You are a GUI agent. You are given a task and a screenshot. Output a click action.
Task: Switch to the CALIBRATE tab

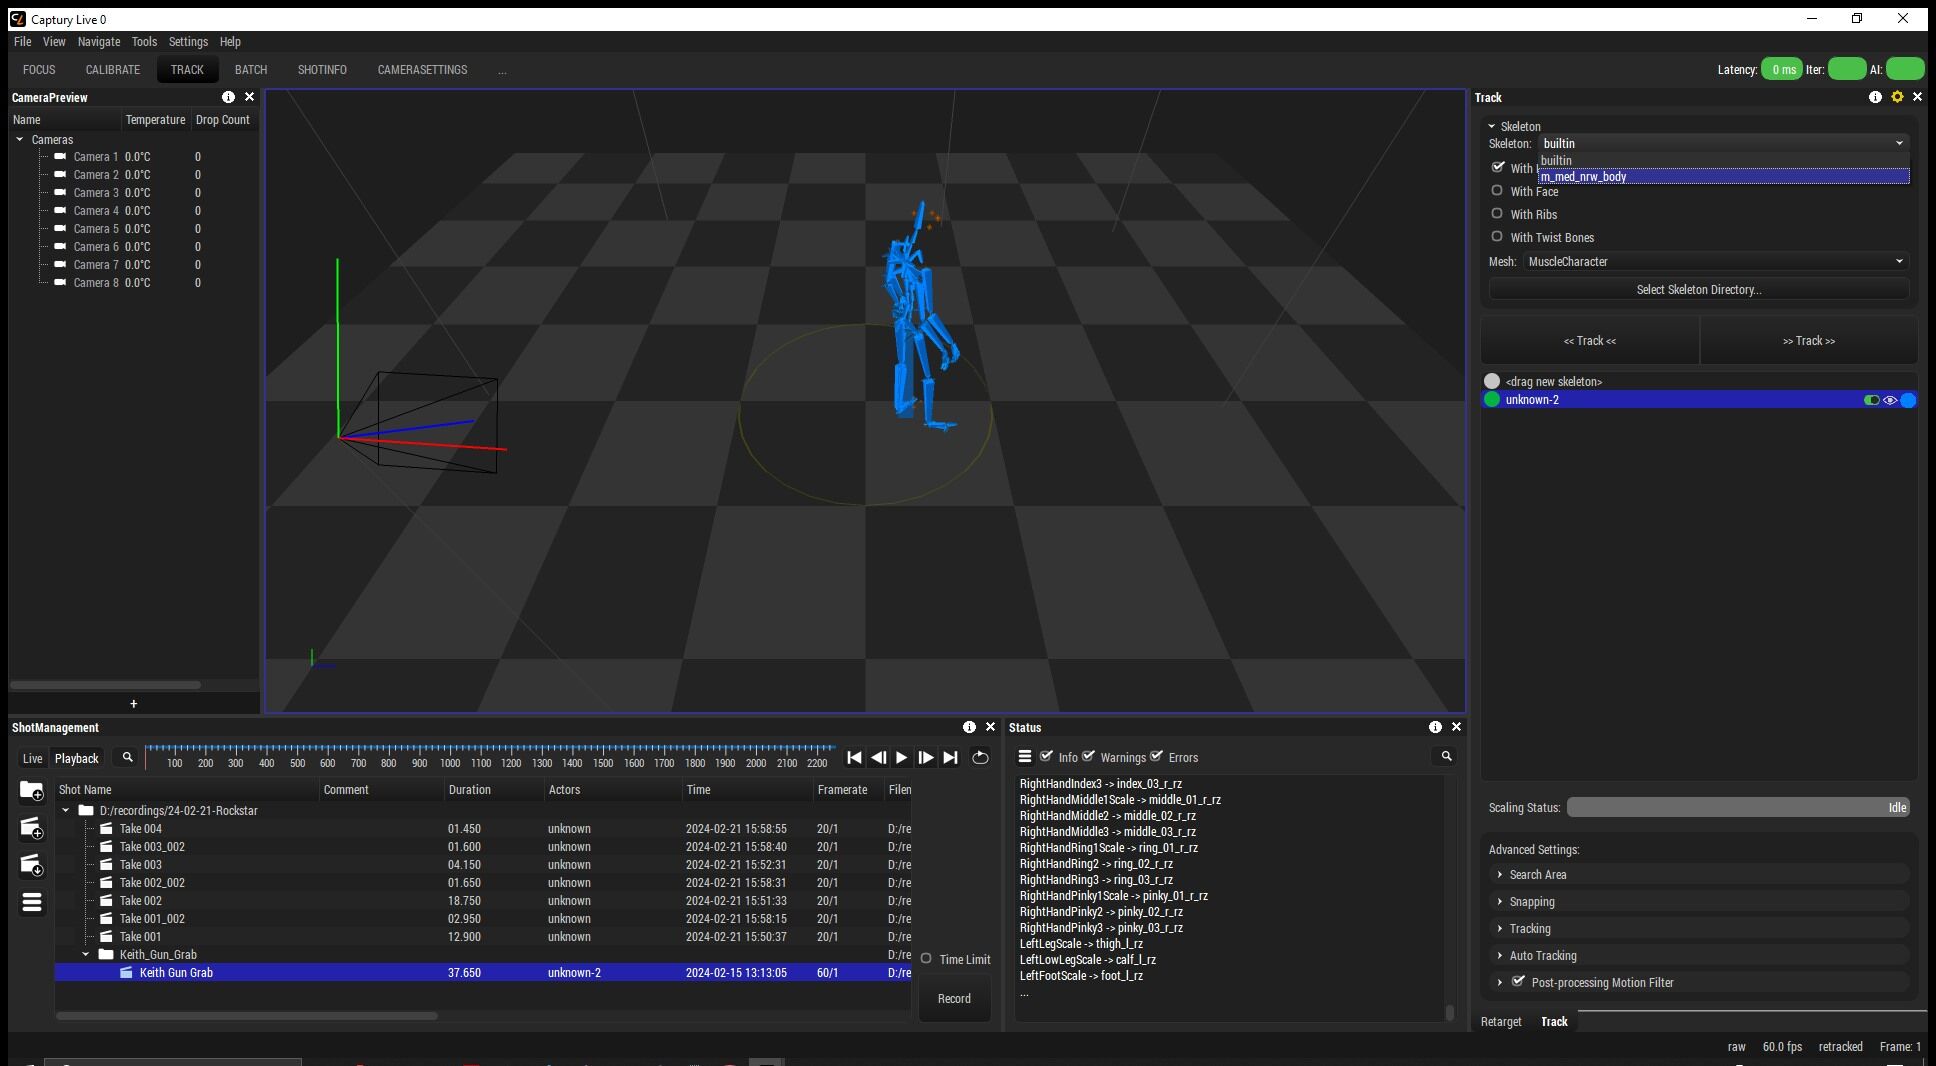tap(112, 70)
